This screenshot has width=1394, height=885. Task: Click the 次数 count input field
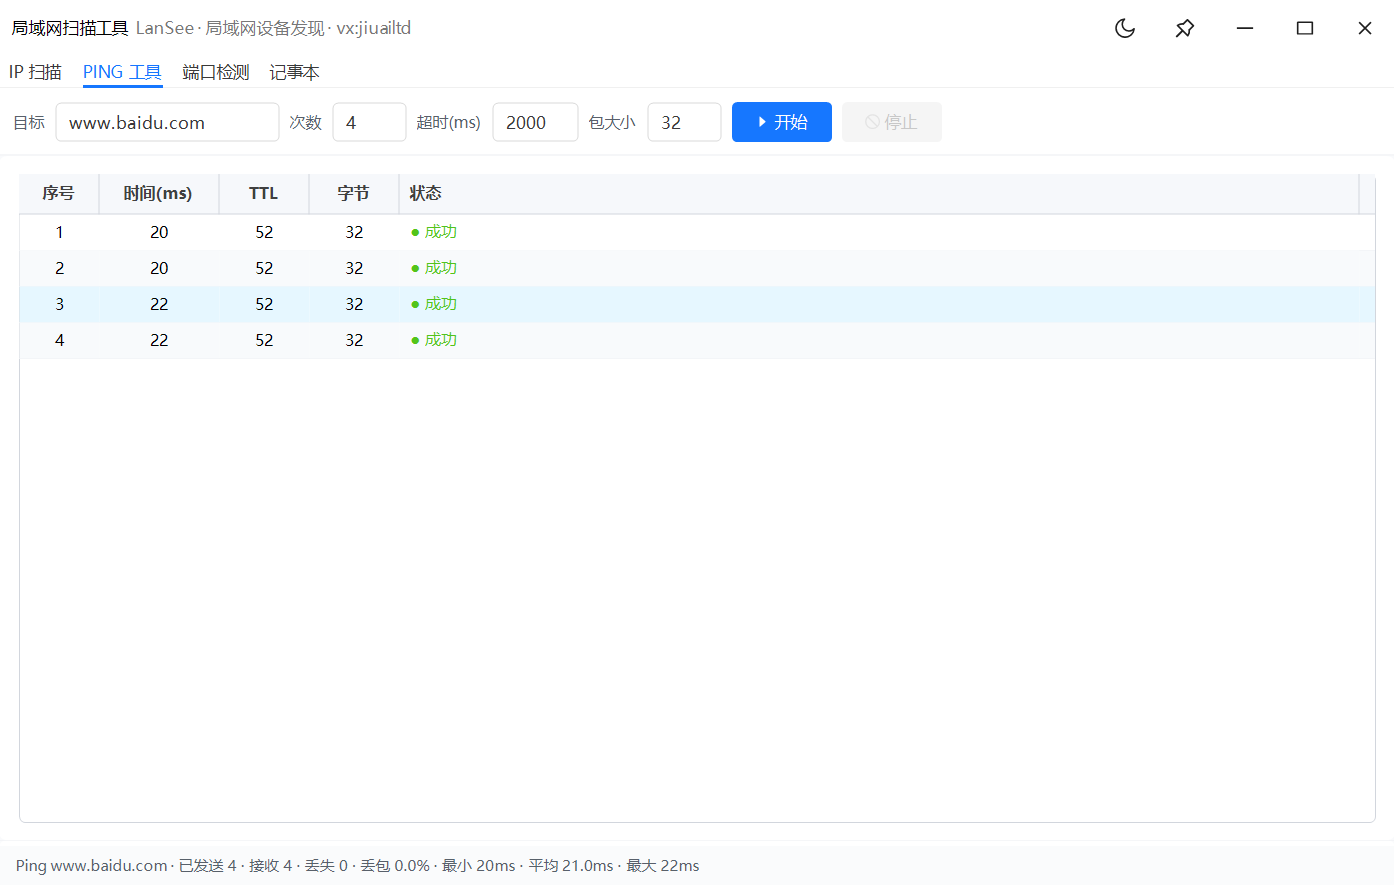[x=369, y=122]
